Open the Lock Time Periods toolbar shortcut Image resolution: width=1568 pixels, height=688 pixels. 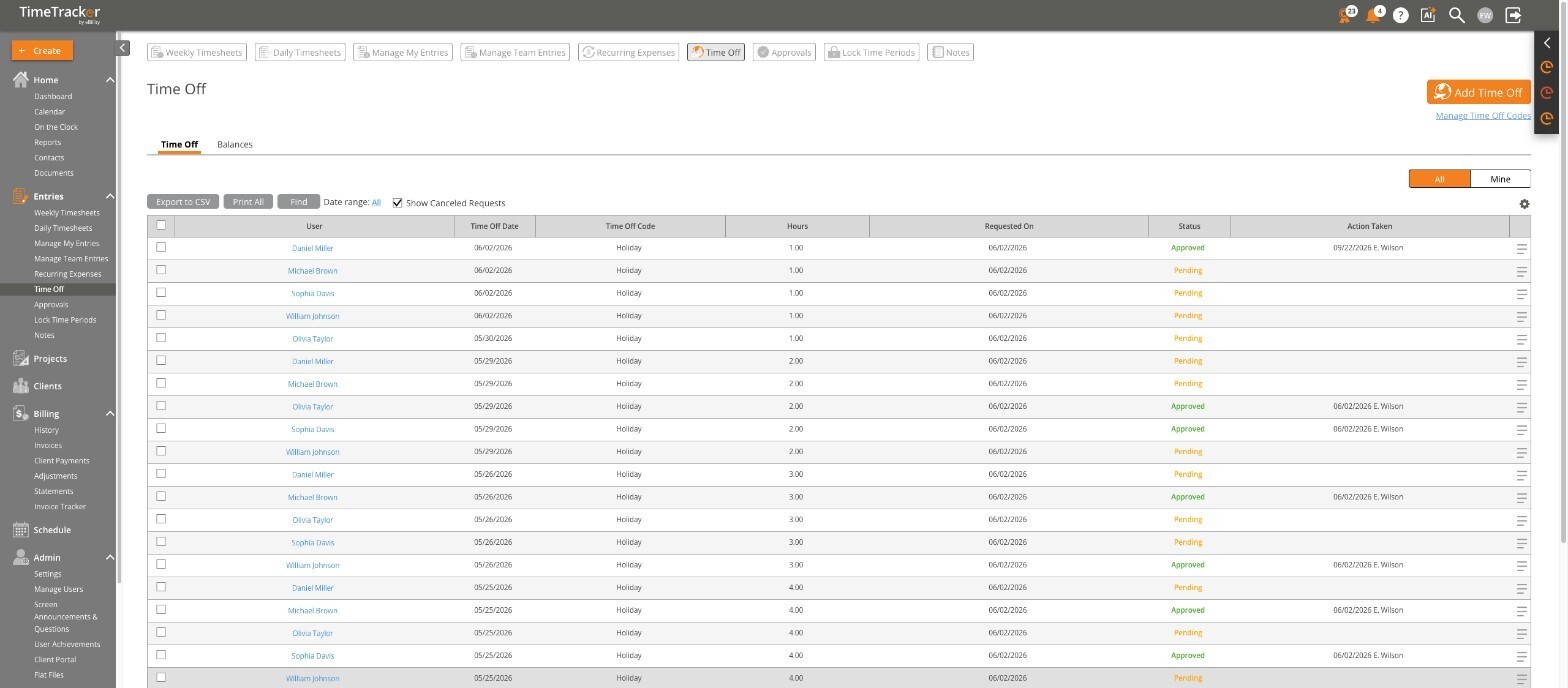coord(871,52)
